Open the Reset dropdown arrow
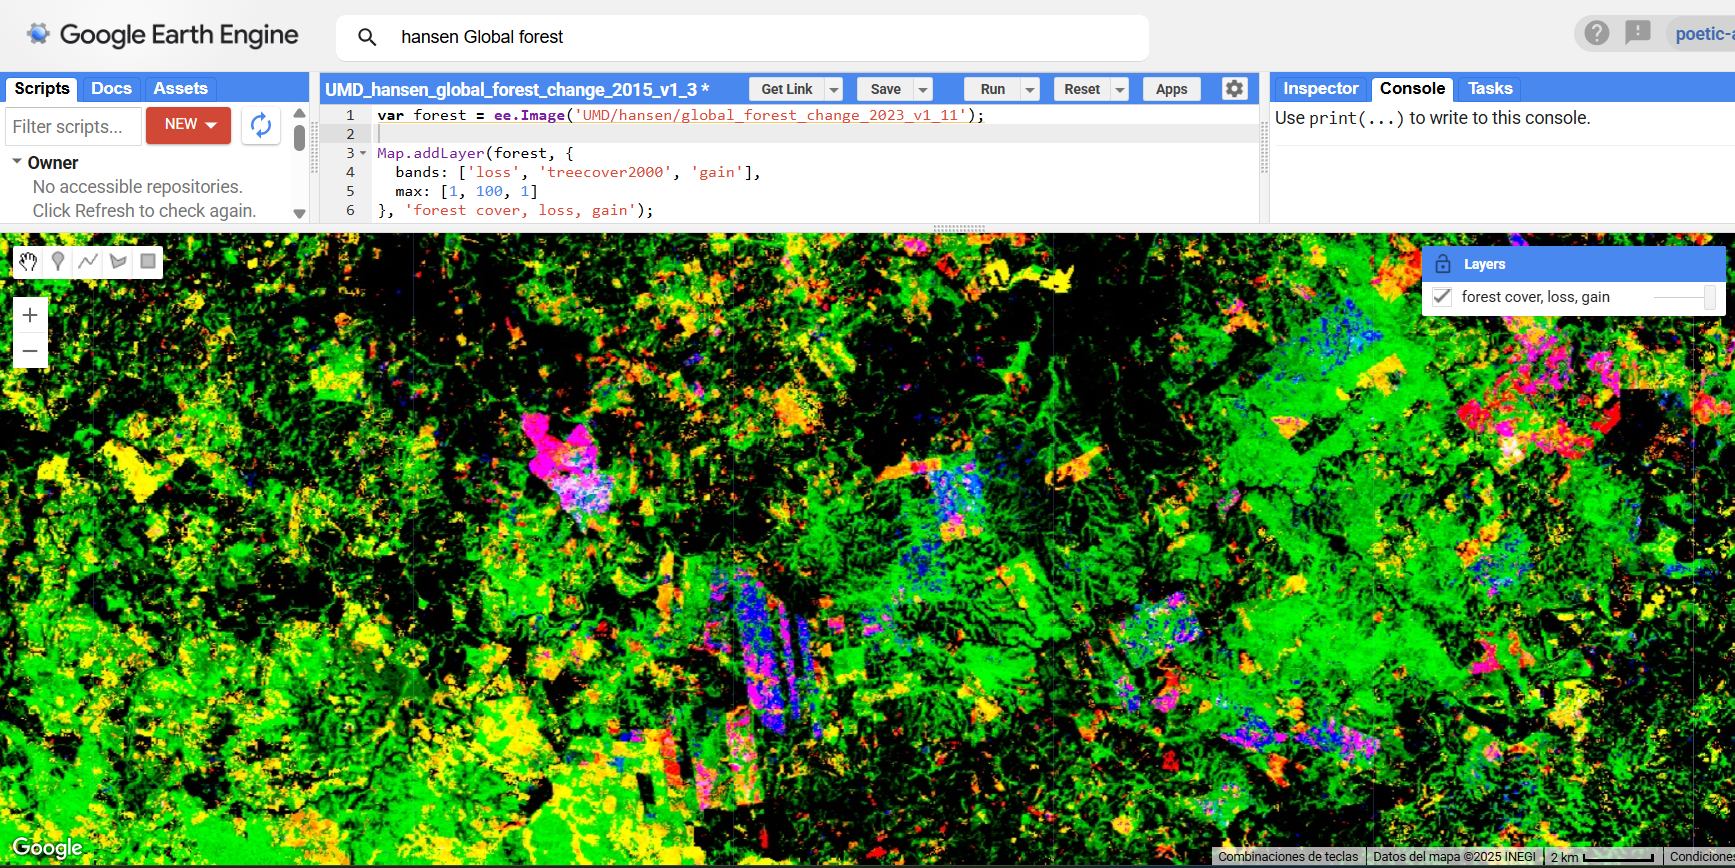Screen dimensions: 1735x868 tap(1120, 89)
